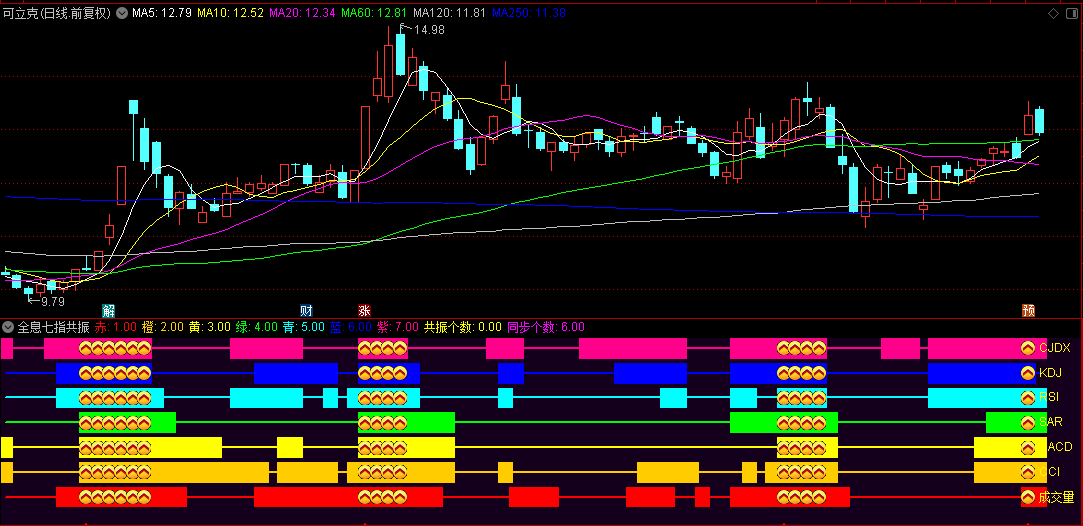The width and height of the screenshot is (1083, 526).
Task: Click the last cyan candlestick on the right
Action: coord(1039,121)
